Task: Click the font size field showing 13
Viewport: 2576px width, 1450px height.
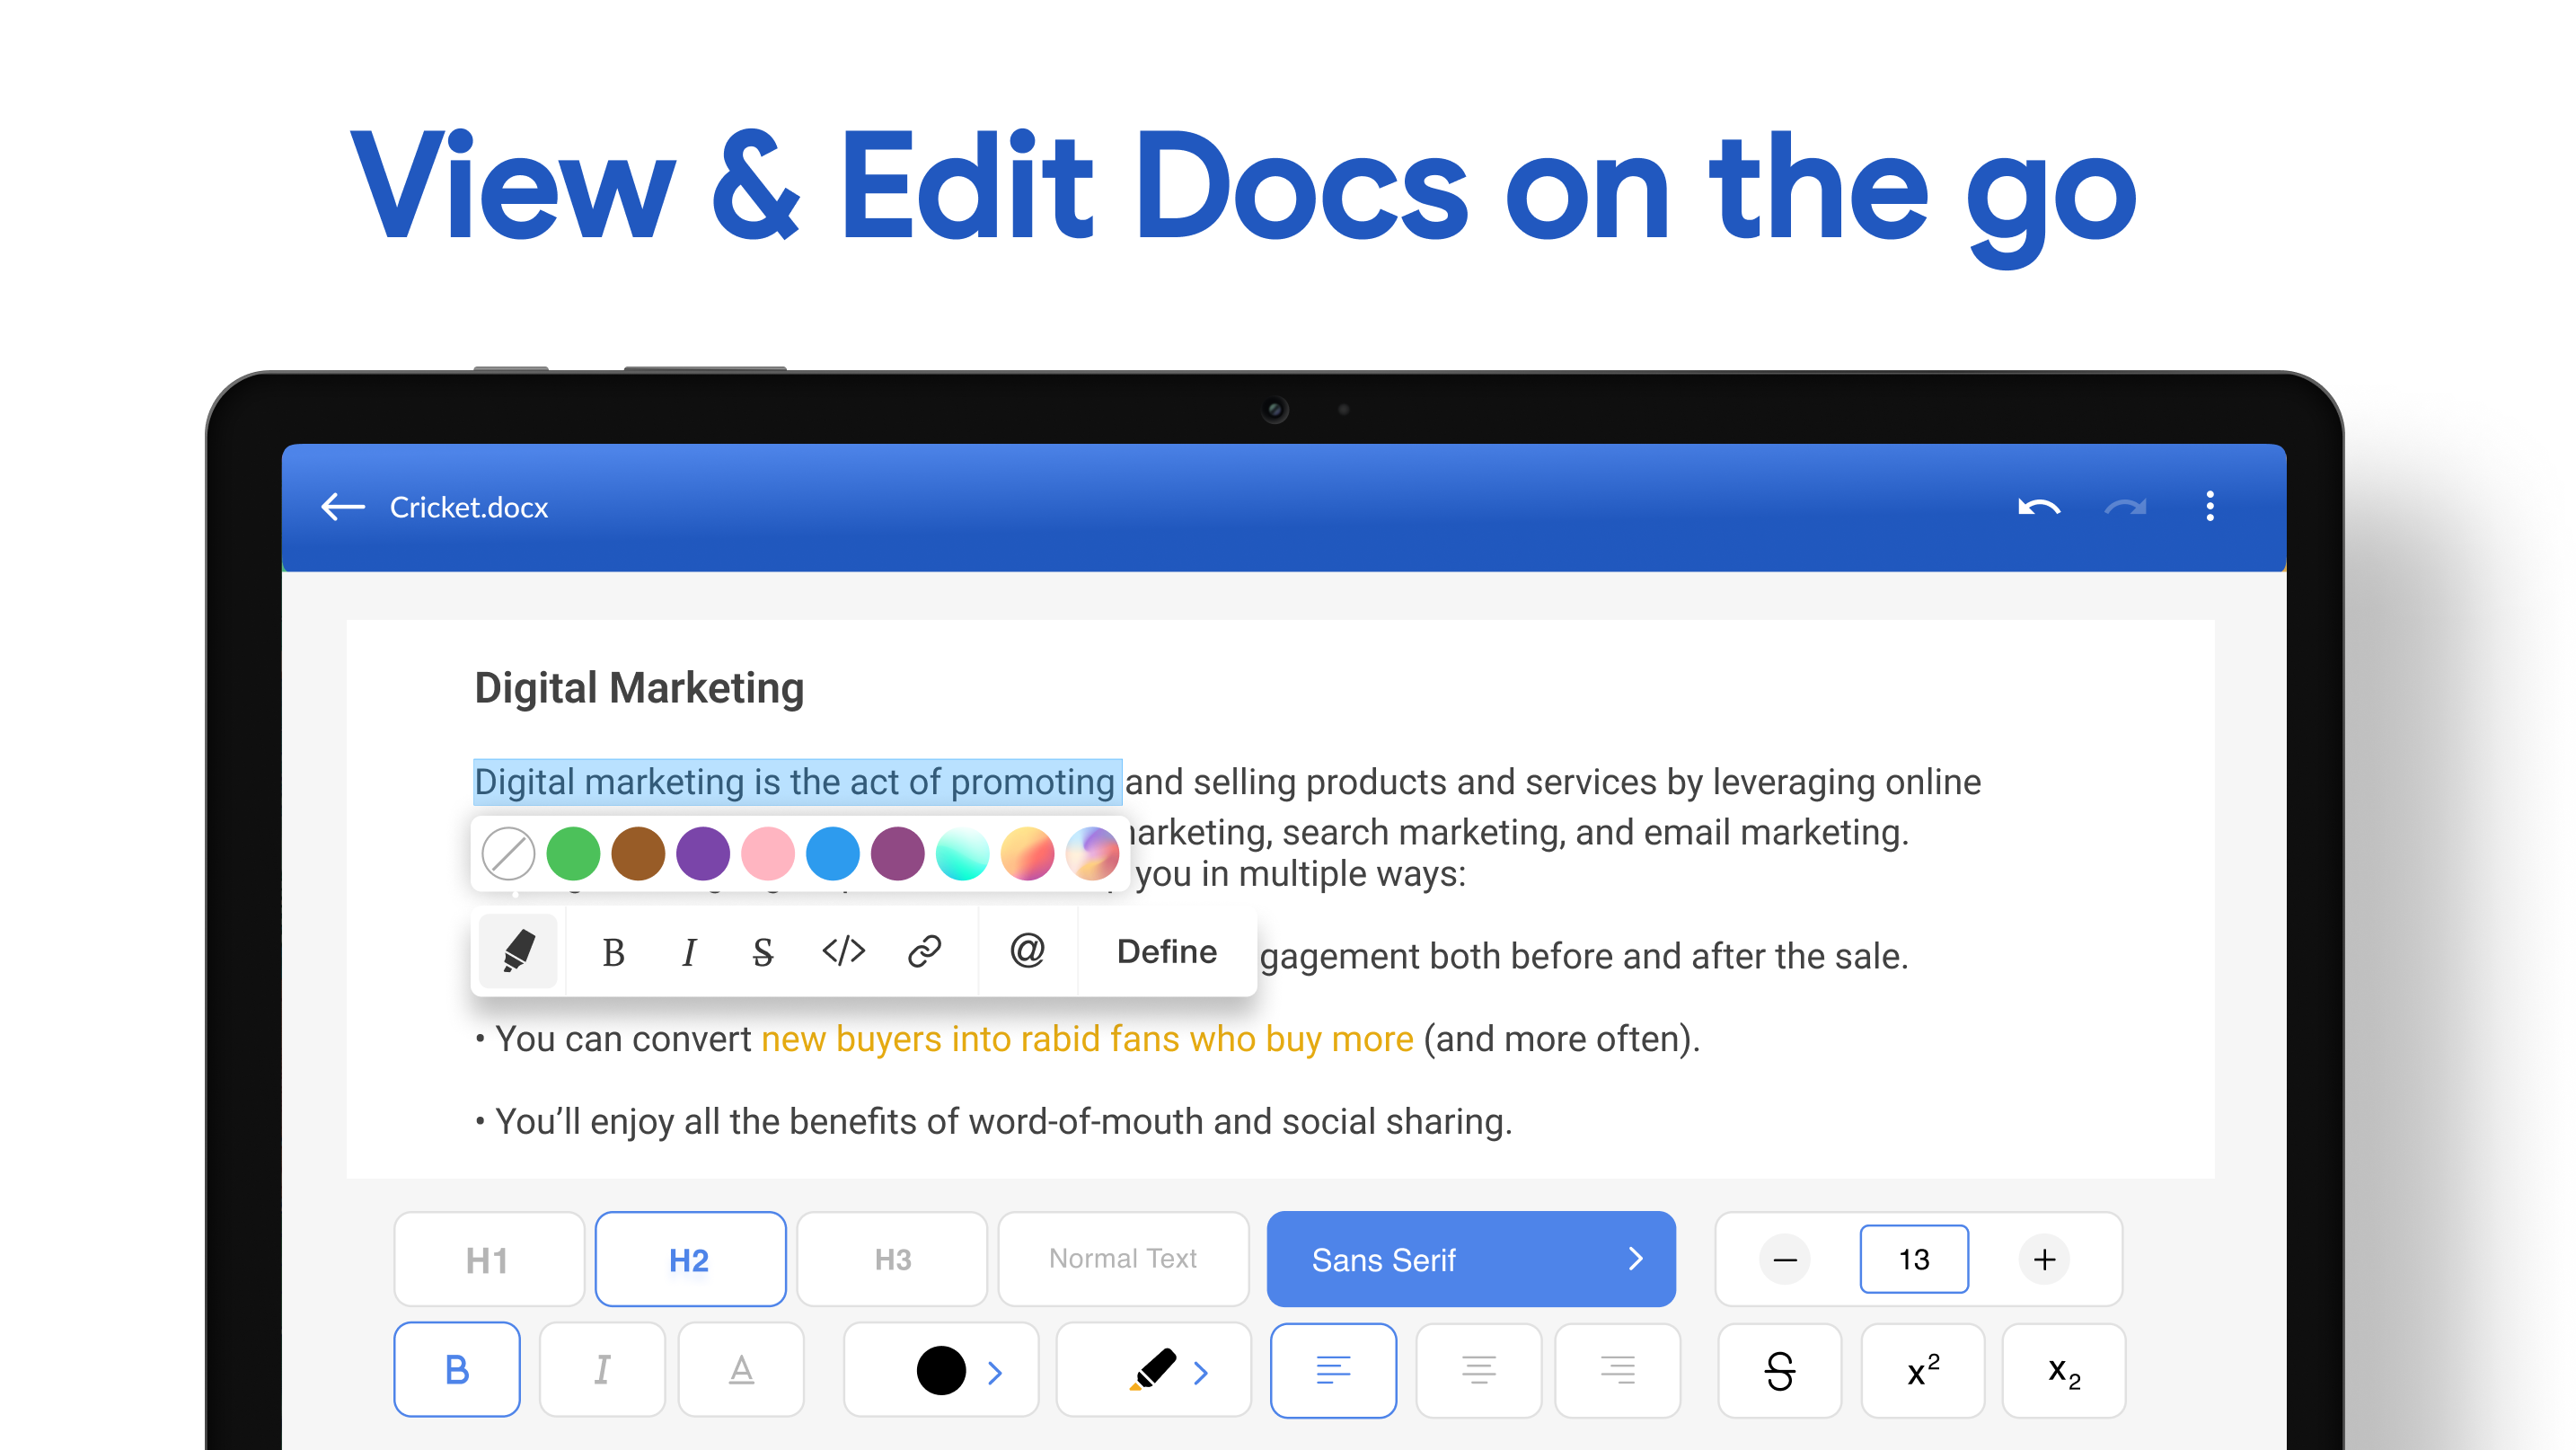Action: [x=1914, y=1260]
